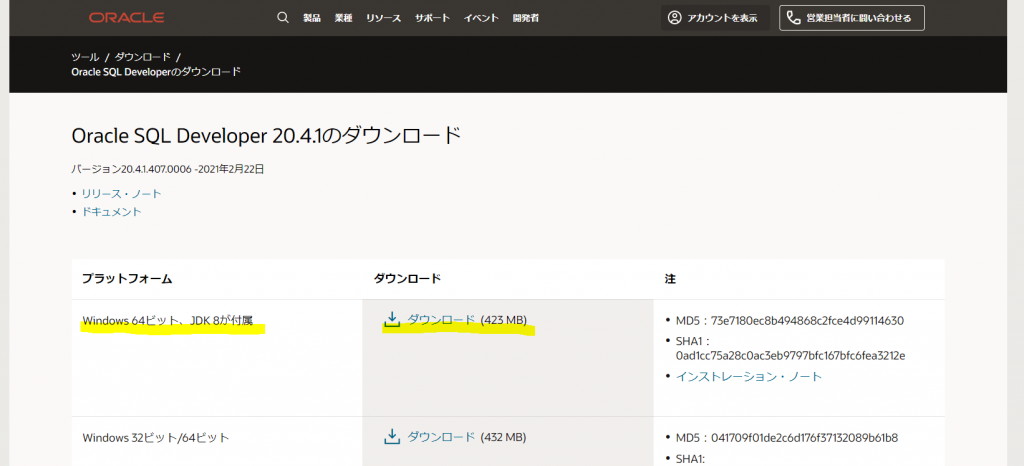Click the Oracle SQL Developerのダウンロード breadcrumb

point(156,72)
